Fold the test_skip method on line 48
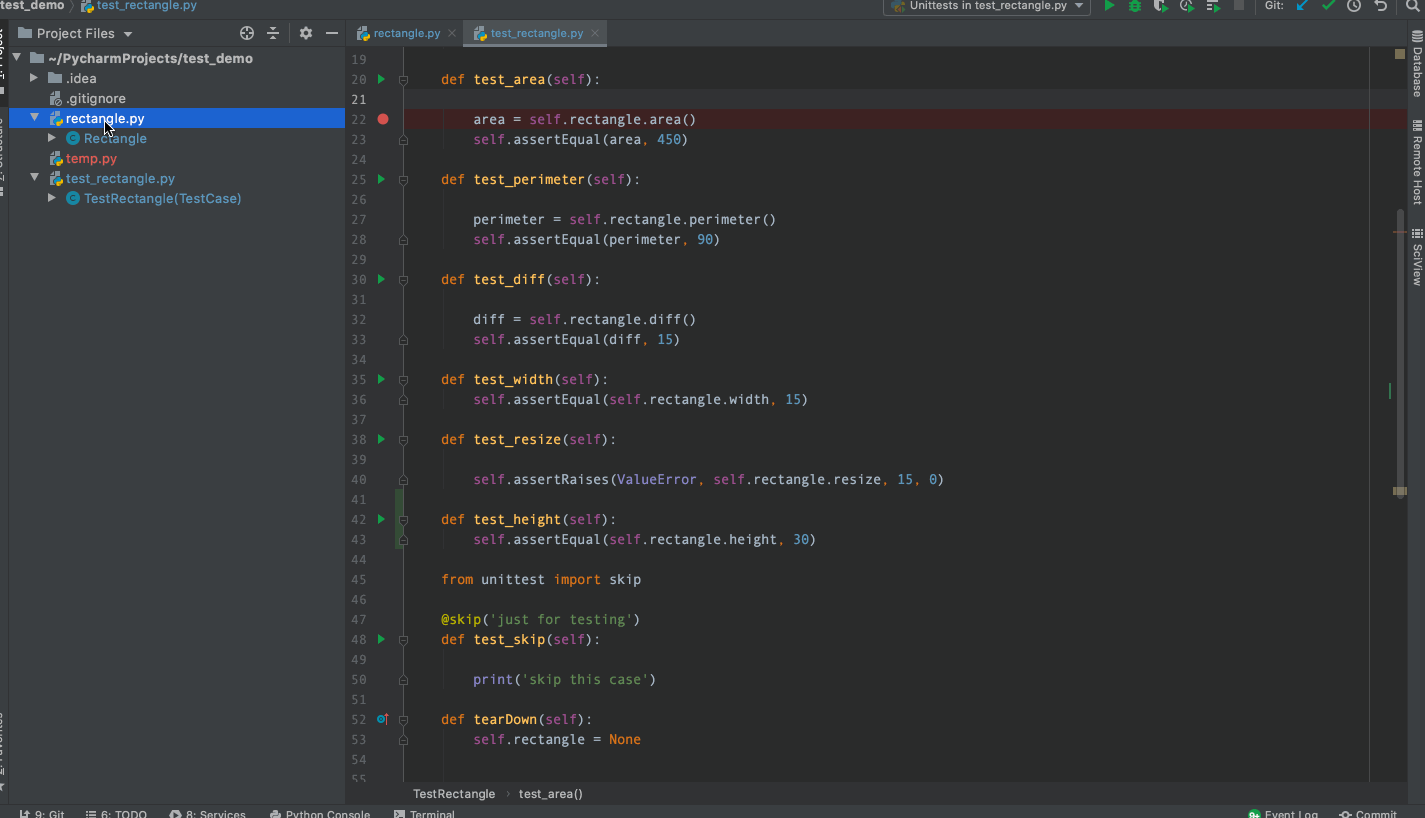 [403, 639]
